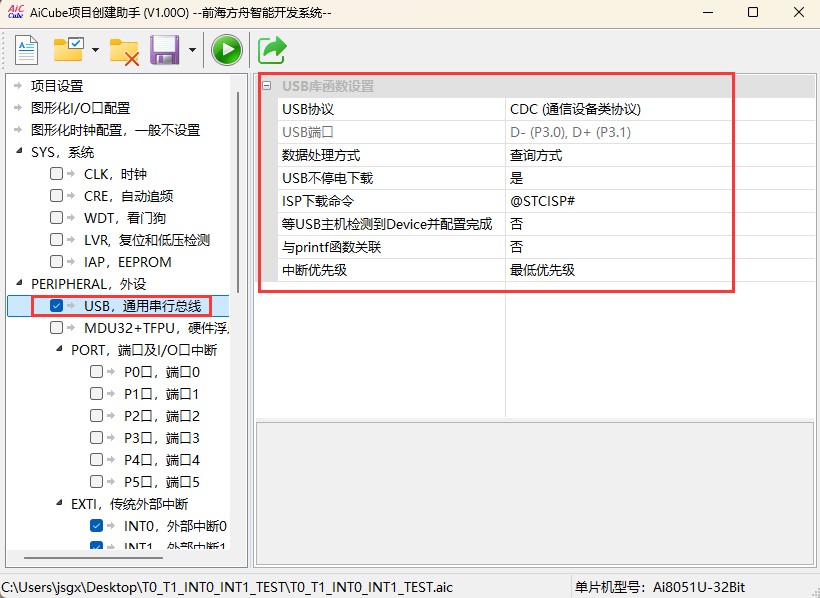The width and height of the screenshot is (820, 598).
Task: Click the arrow icon beside P4口, 端口4
Action: (111, 459)
